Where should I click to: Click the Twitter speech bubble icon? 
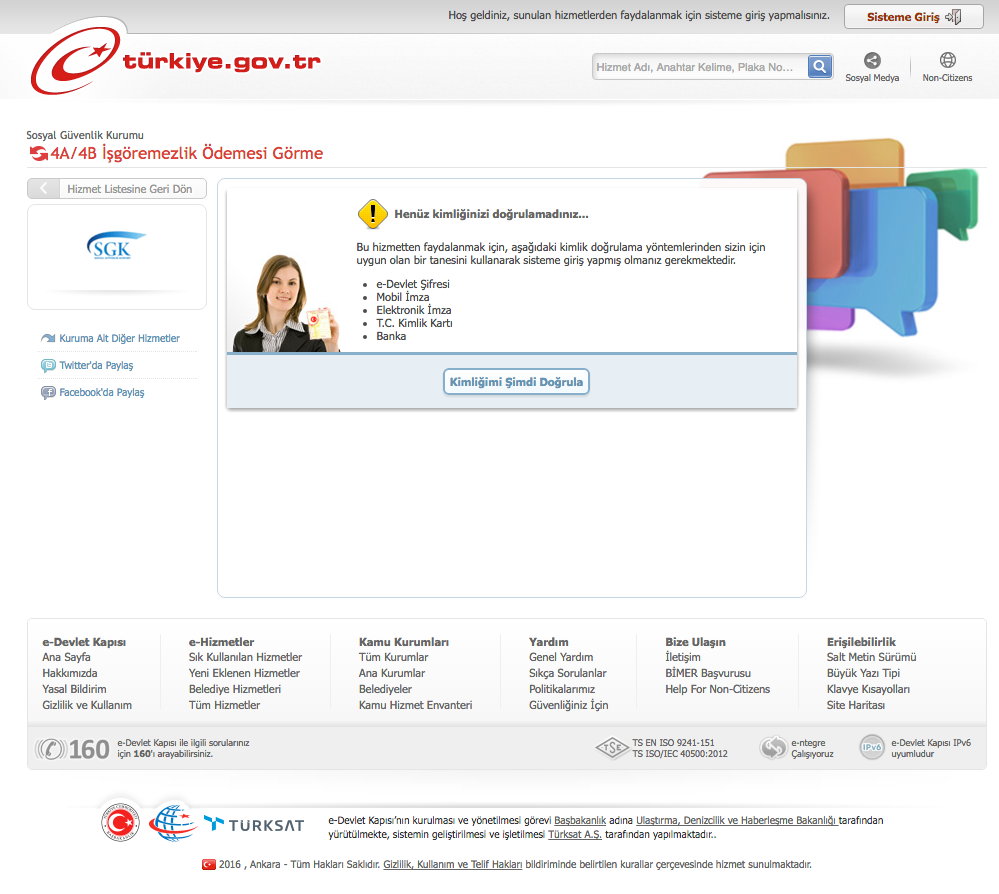click(x=48, y=366)
